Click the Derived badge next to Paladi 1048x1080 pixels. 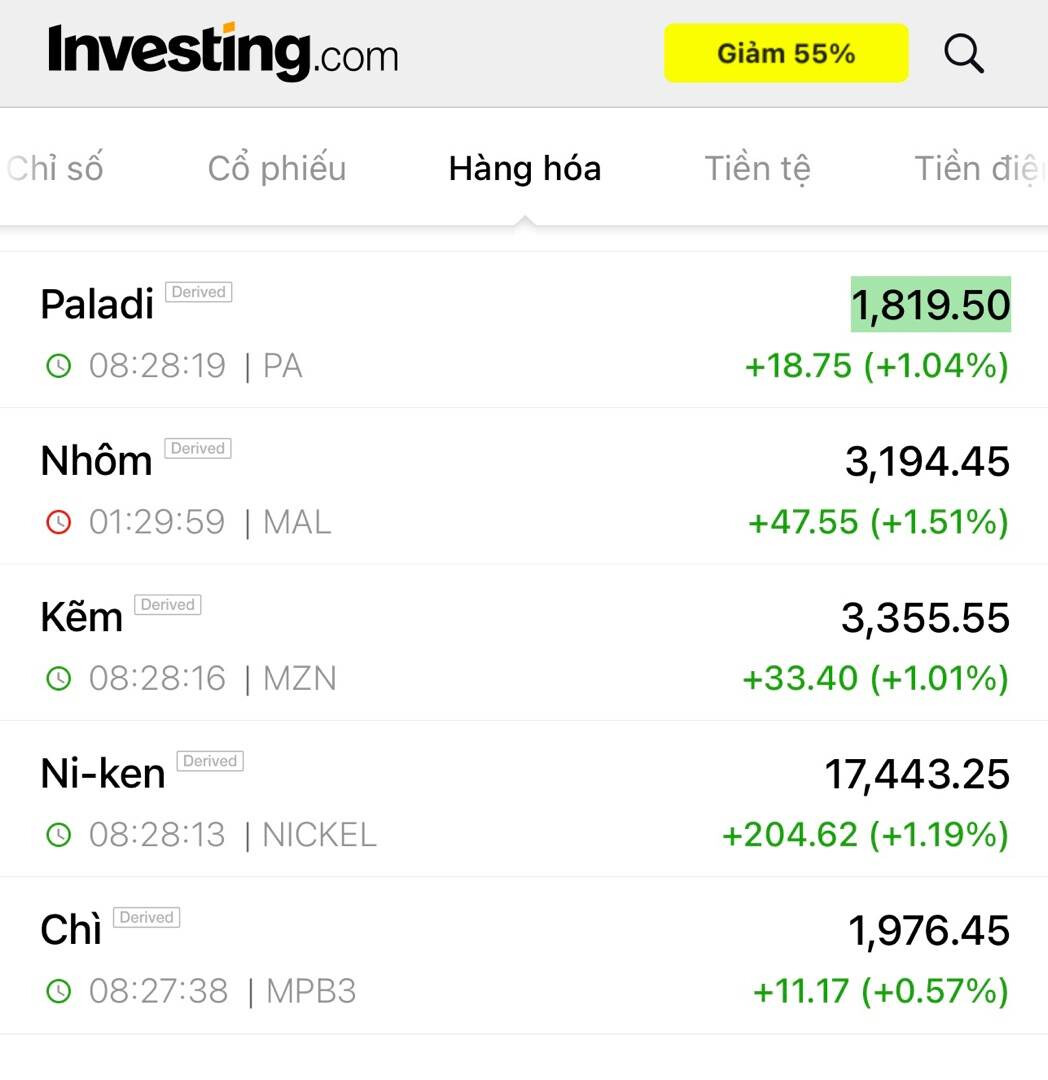pos(198,292)
